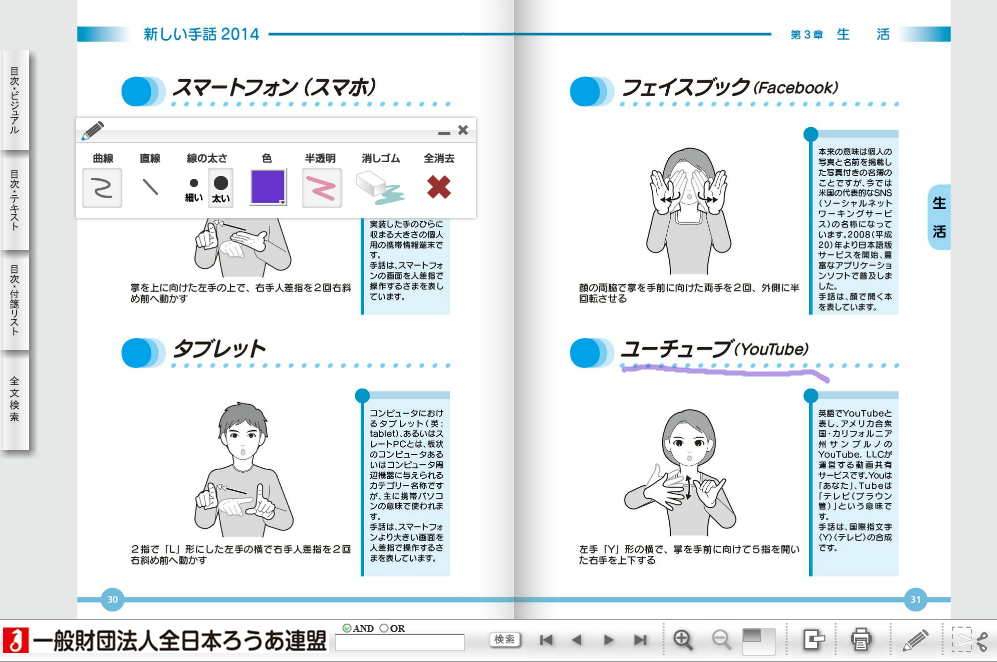Click the 生活 chapter side tab

coord(939,217)
